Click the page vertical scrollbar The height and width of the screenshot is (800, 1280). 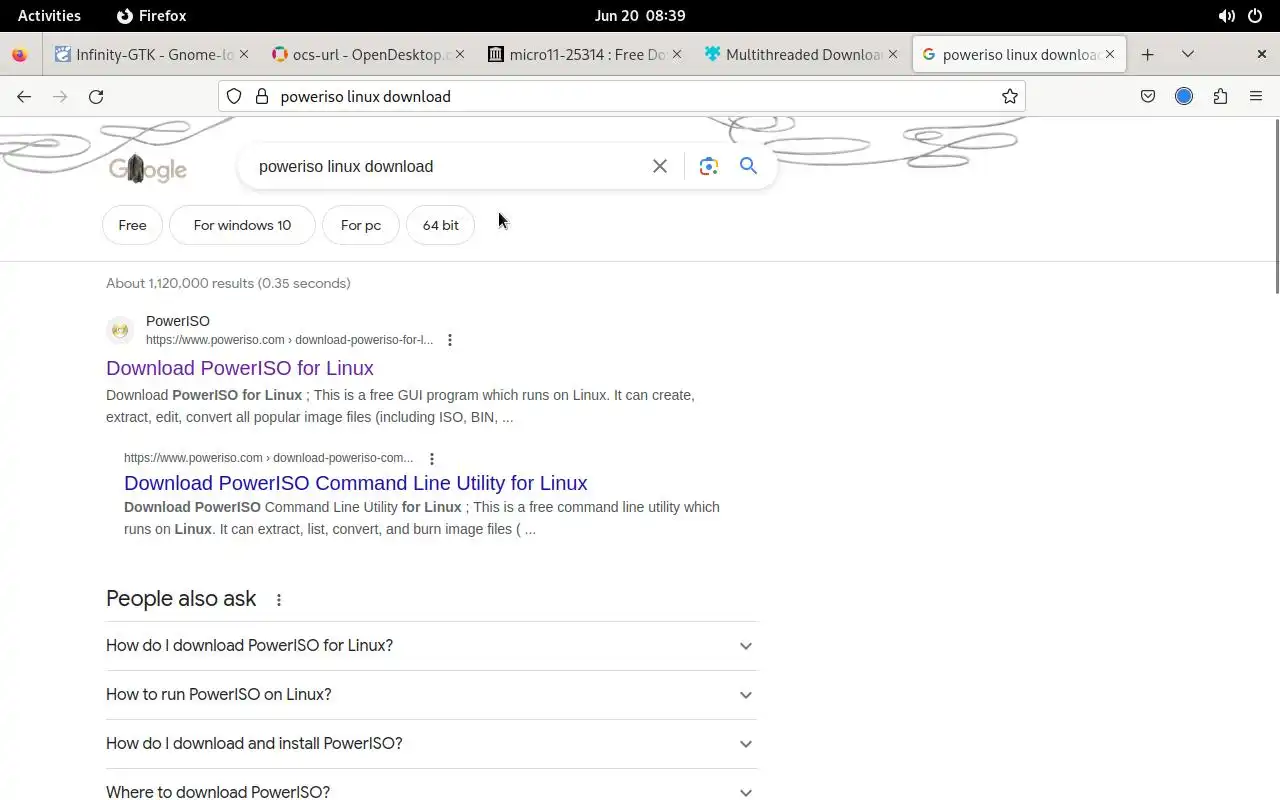click(1275, 206)
